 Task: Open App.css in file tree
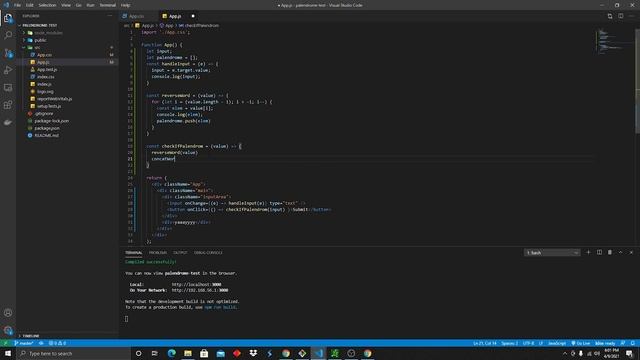click(x=67, y=55)
